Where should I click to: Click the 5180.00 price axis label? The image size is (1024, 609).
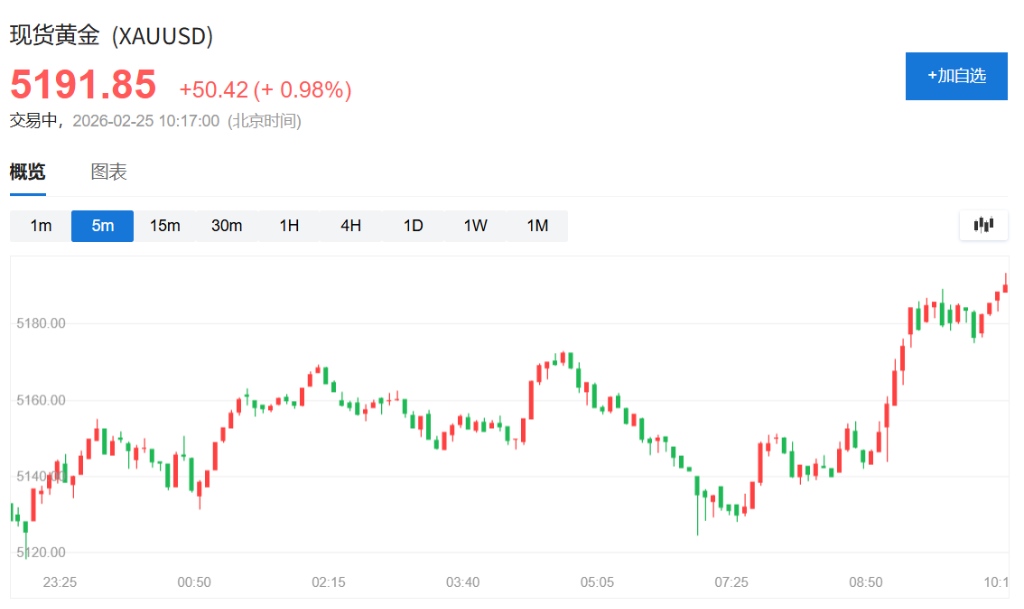pyautogui.click(x=41, y=324)
